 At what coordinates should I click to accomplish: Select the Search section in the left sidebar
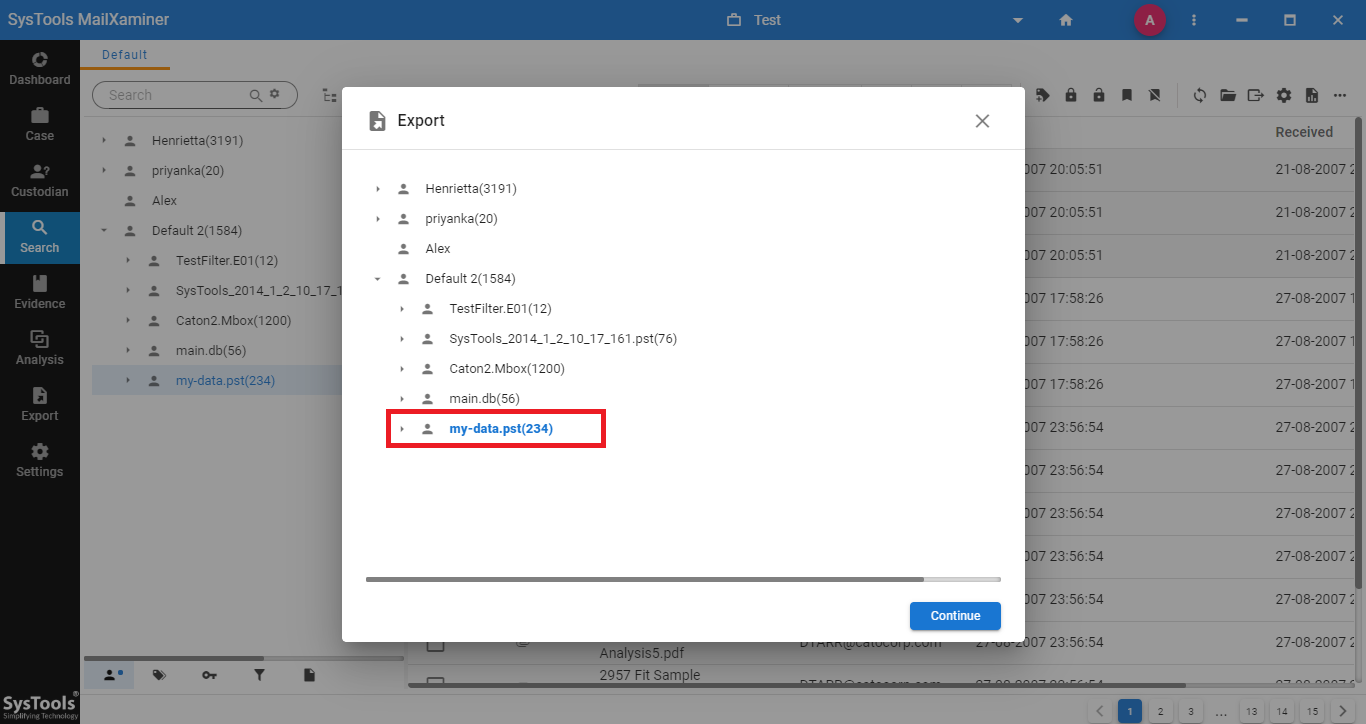pos(40,237)
